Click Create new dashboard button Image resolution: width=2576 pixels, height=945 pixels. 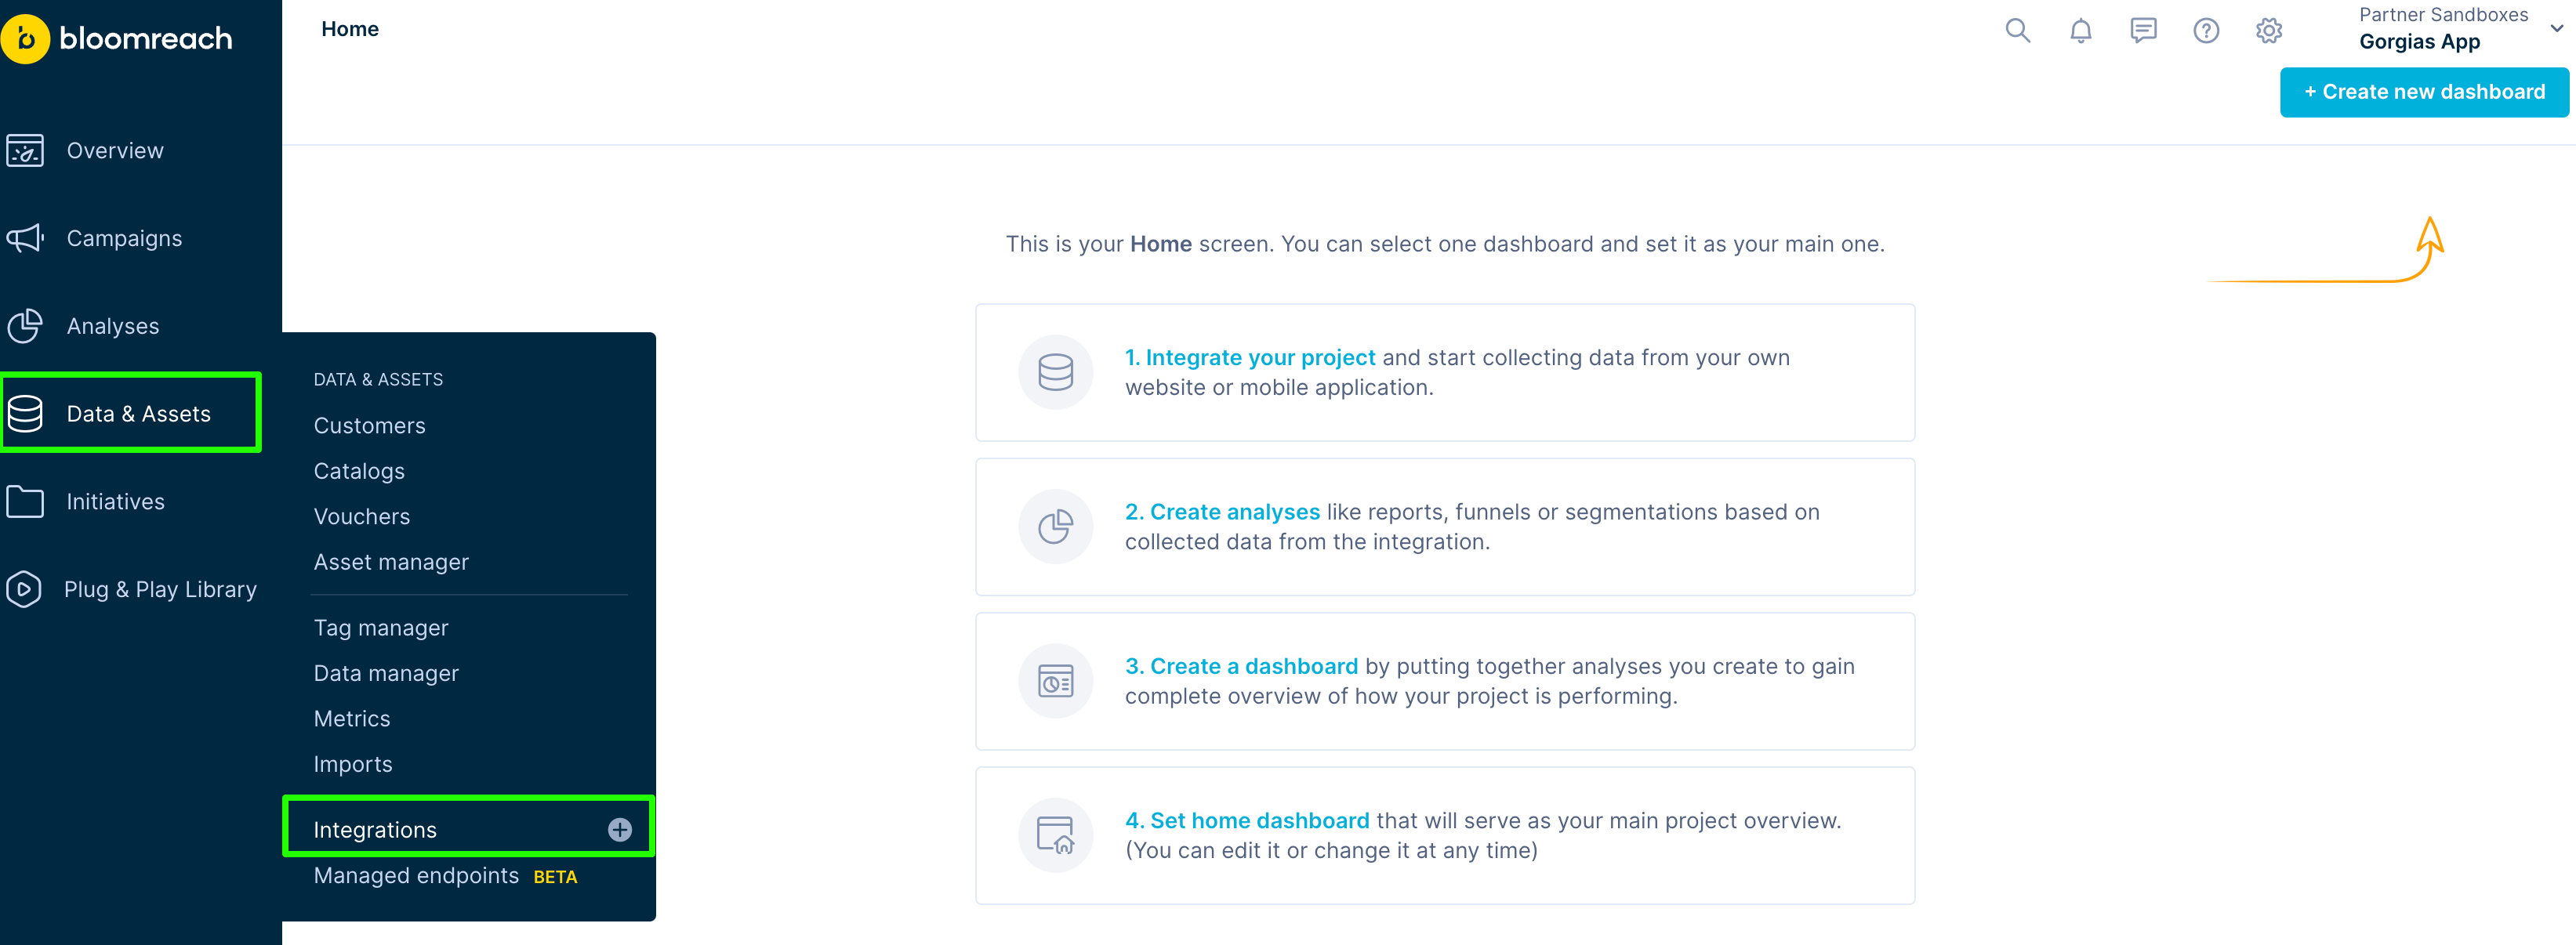(2424, 92)
